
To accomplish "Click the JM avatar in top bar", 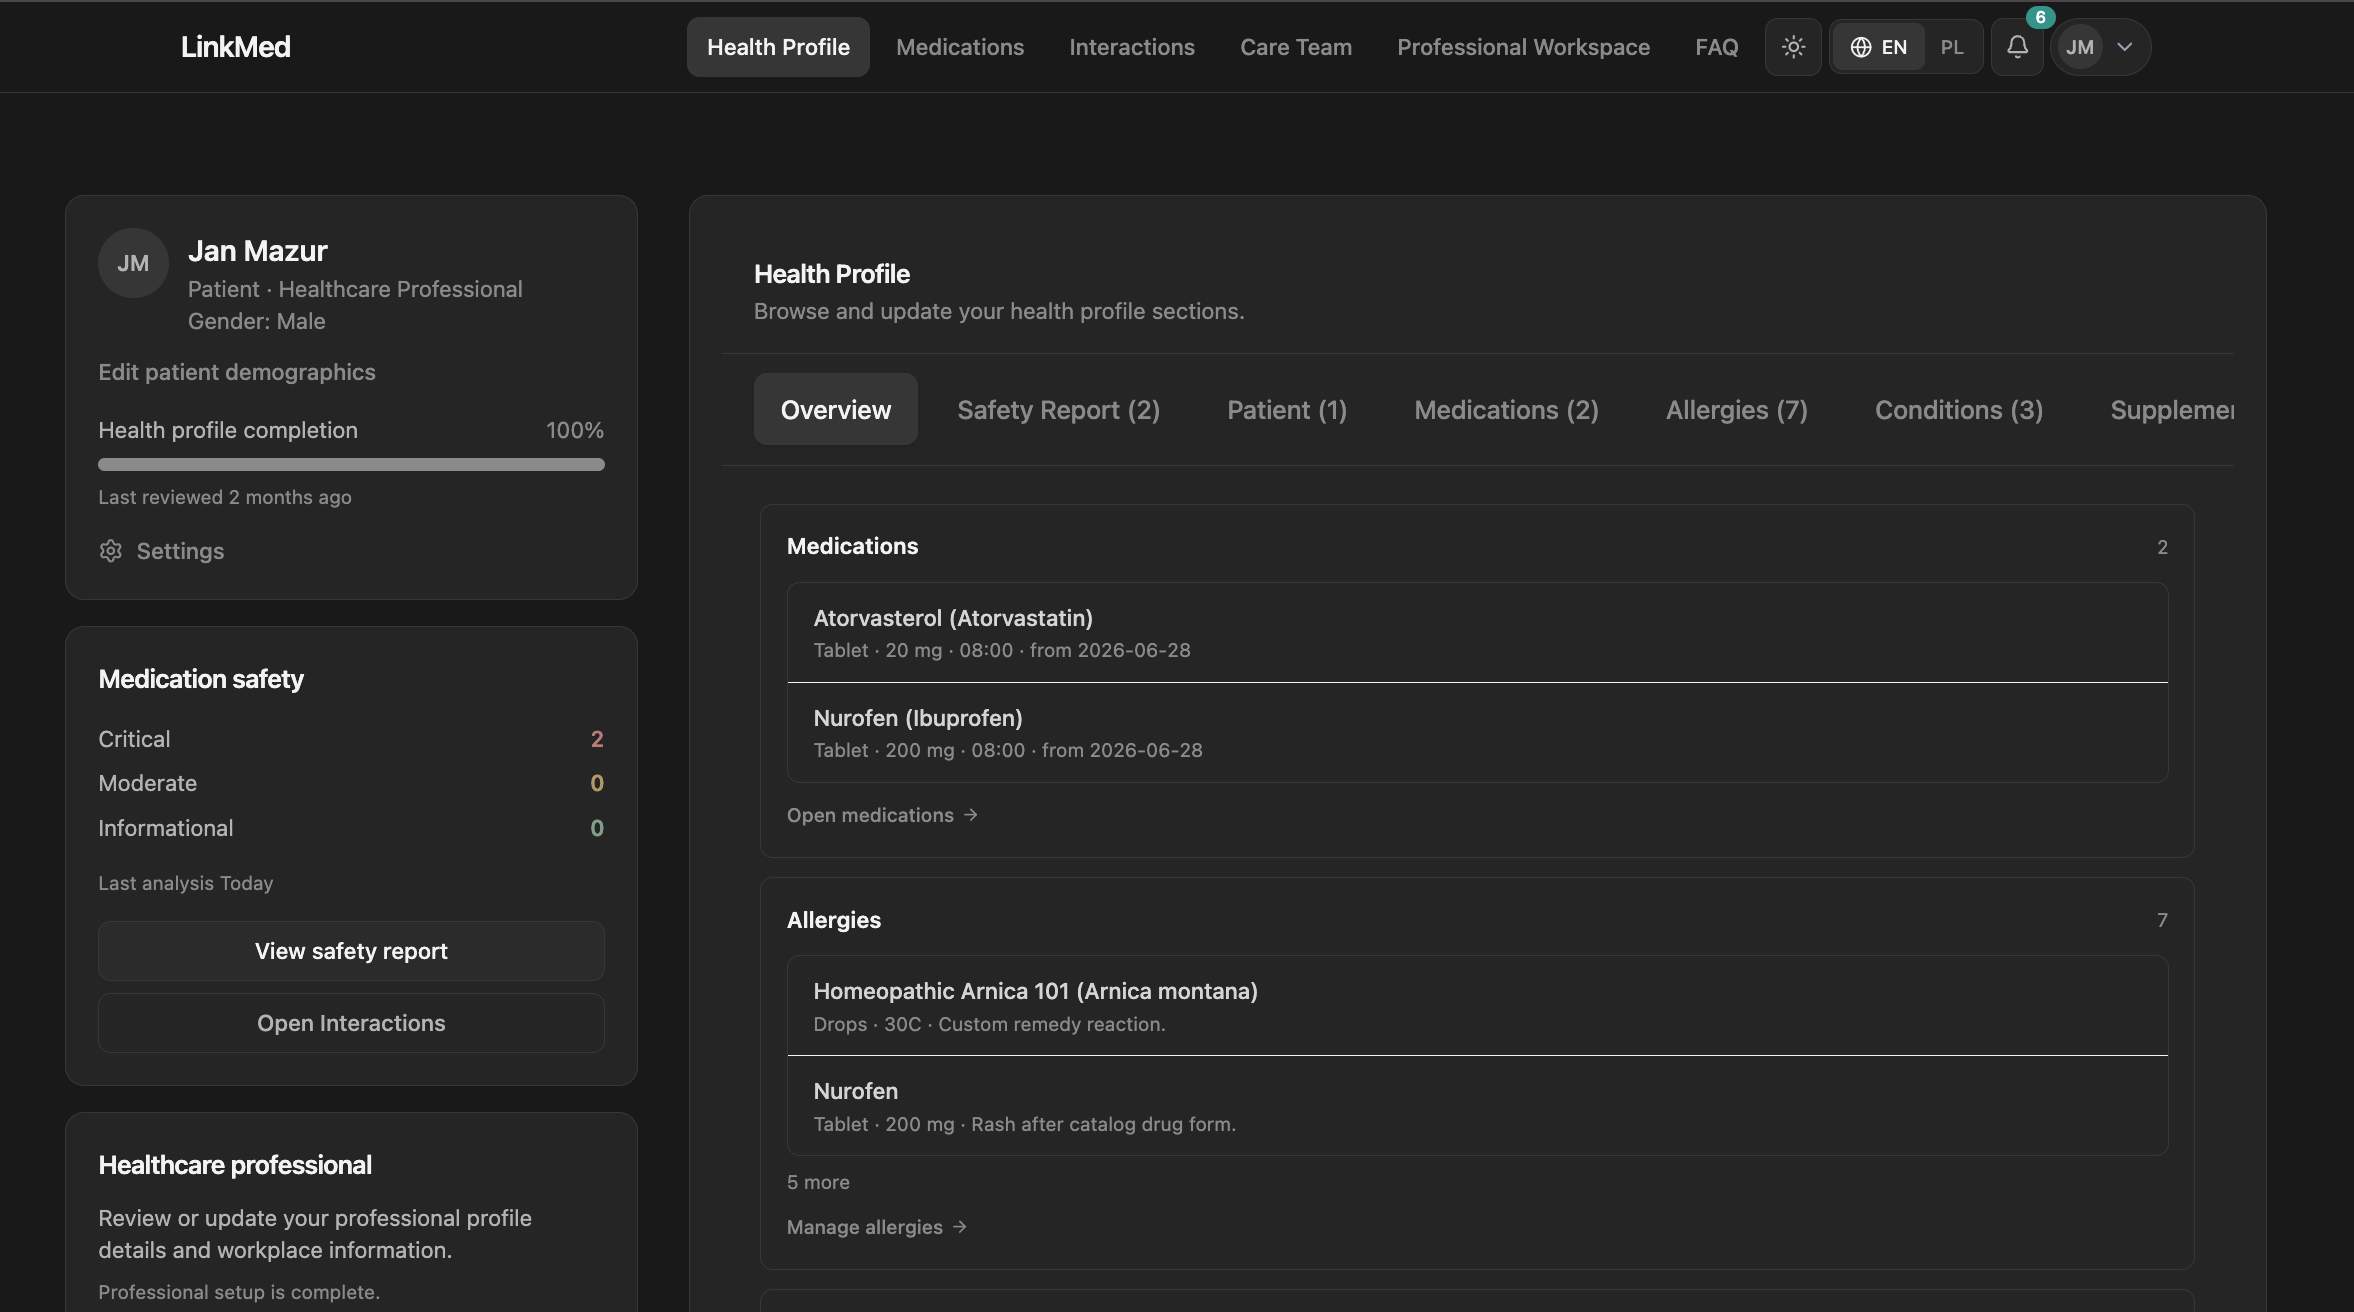I will click(2080, 47).
